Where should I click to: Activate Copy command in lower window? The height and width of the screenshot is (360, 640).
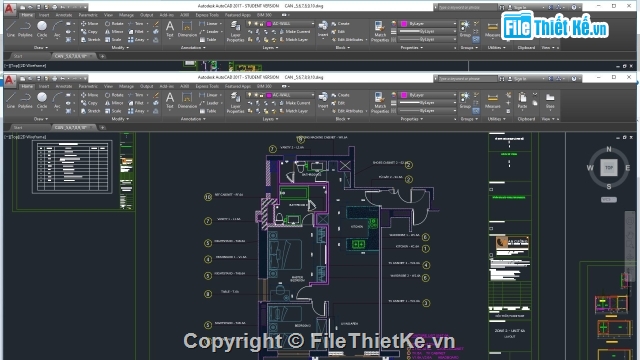(89, 103)
